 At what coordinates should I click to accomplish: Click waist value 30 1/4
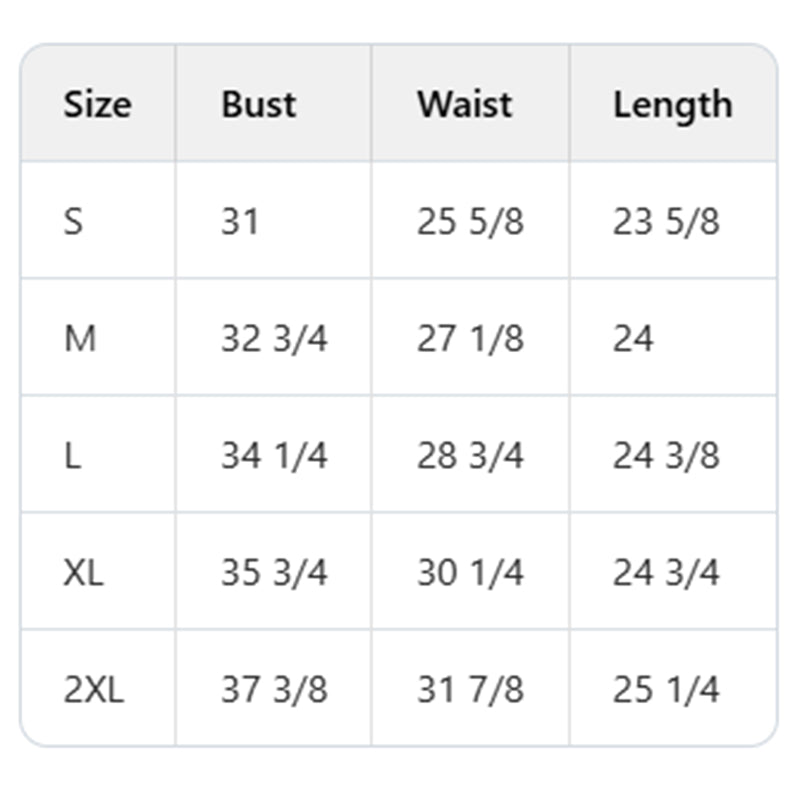coord(470,573)
